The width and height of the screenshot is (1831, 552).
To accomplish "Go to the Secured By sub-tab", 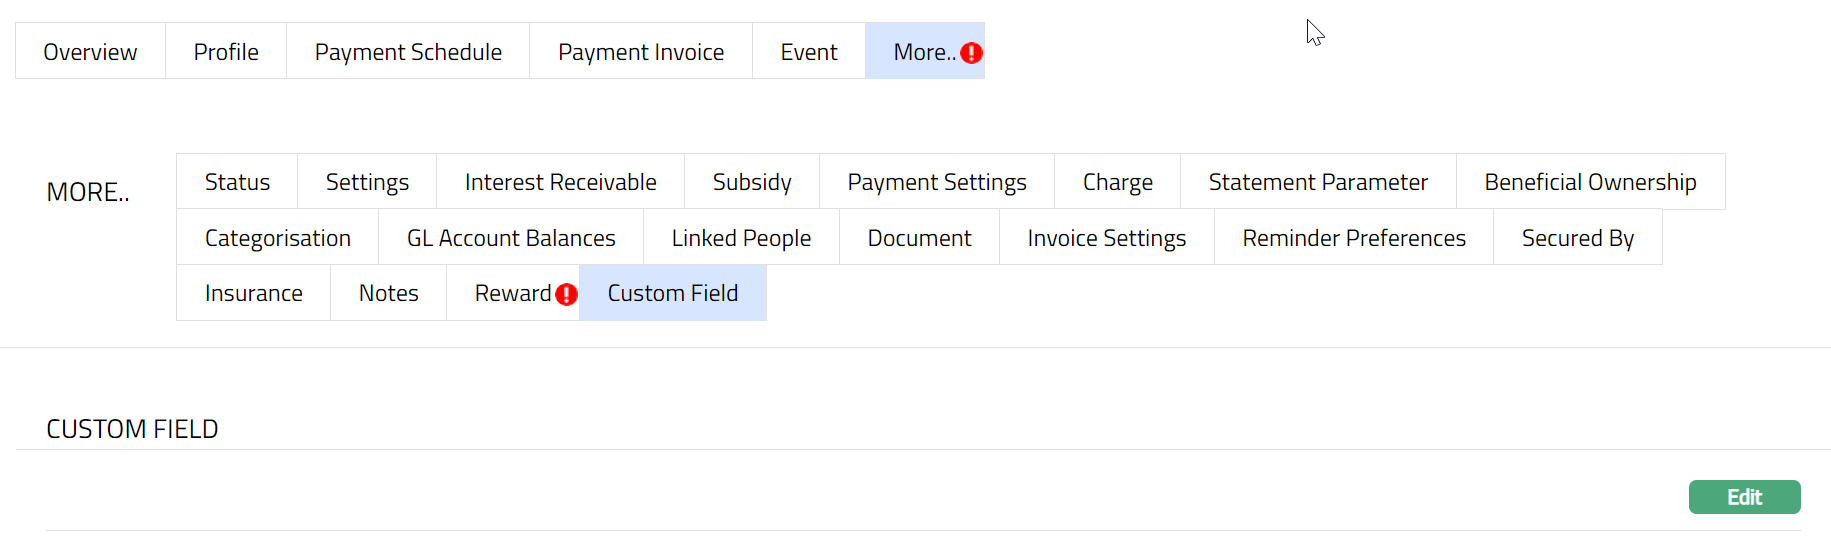I will [x=1577, y=238].
